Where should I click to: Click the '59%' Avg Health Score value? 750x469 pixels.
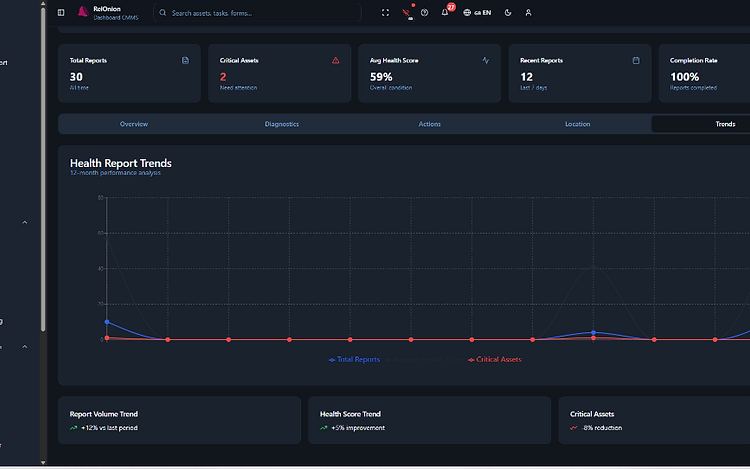tap(381, 77)
